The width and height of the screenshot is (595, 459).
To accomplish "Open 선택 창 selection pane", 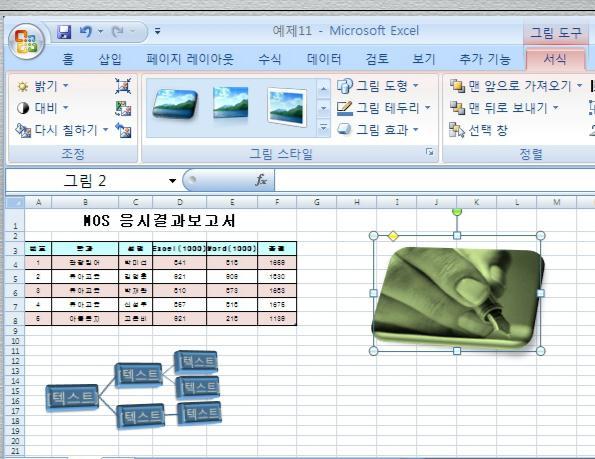I will pyautogui.click(x=478, y=130).
